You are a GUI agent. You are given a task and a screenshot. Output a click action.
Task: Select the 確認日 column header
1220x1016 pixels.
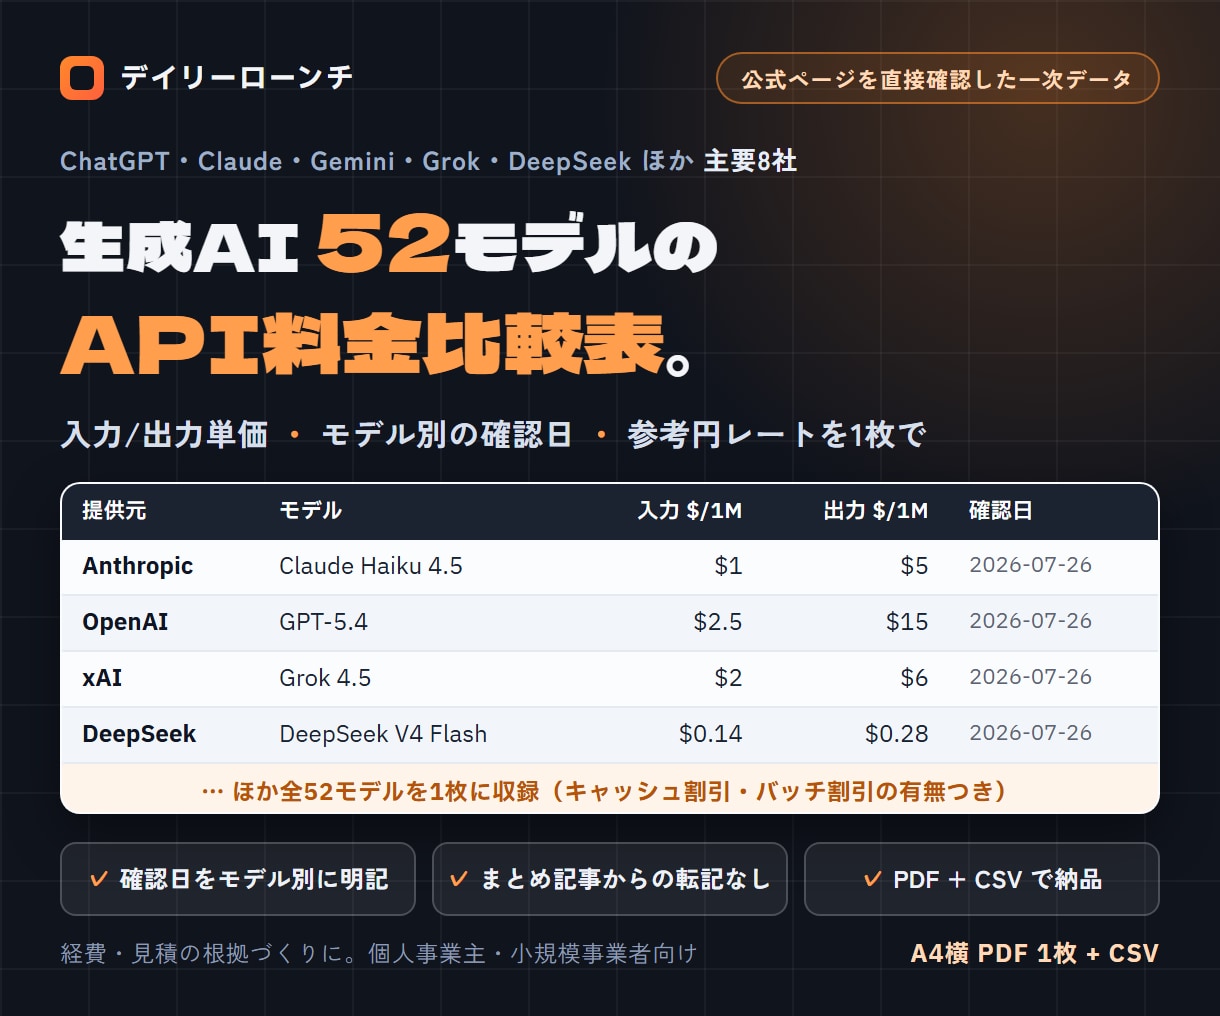tap(1001, 511)
